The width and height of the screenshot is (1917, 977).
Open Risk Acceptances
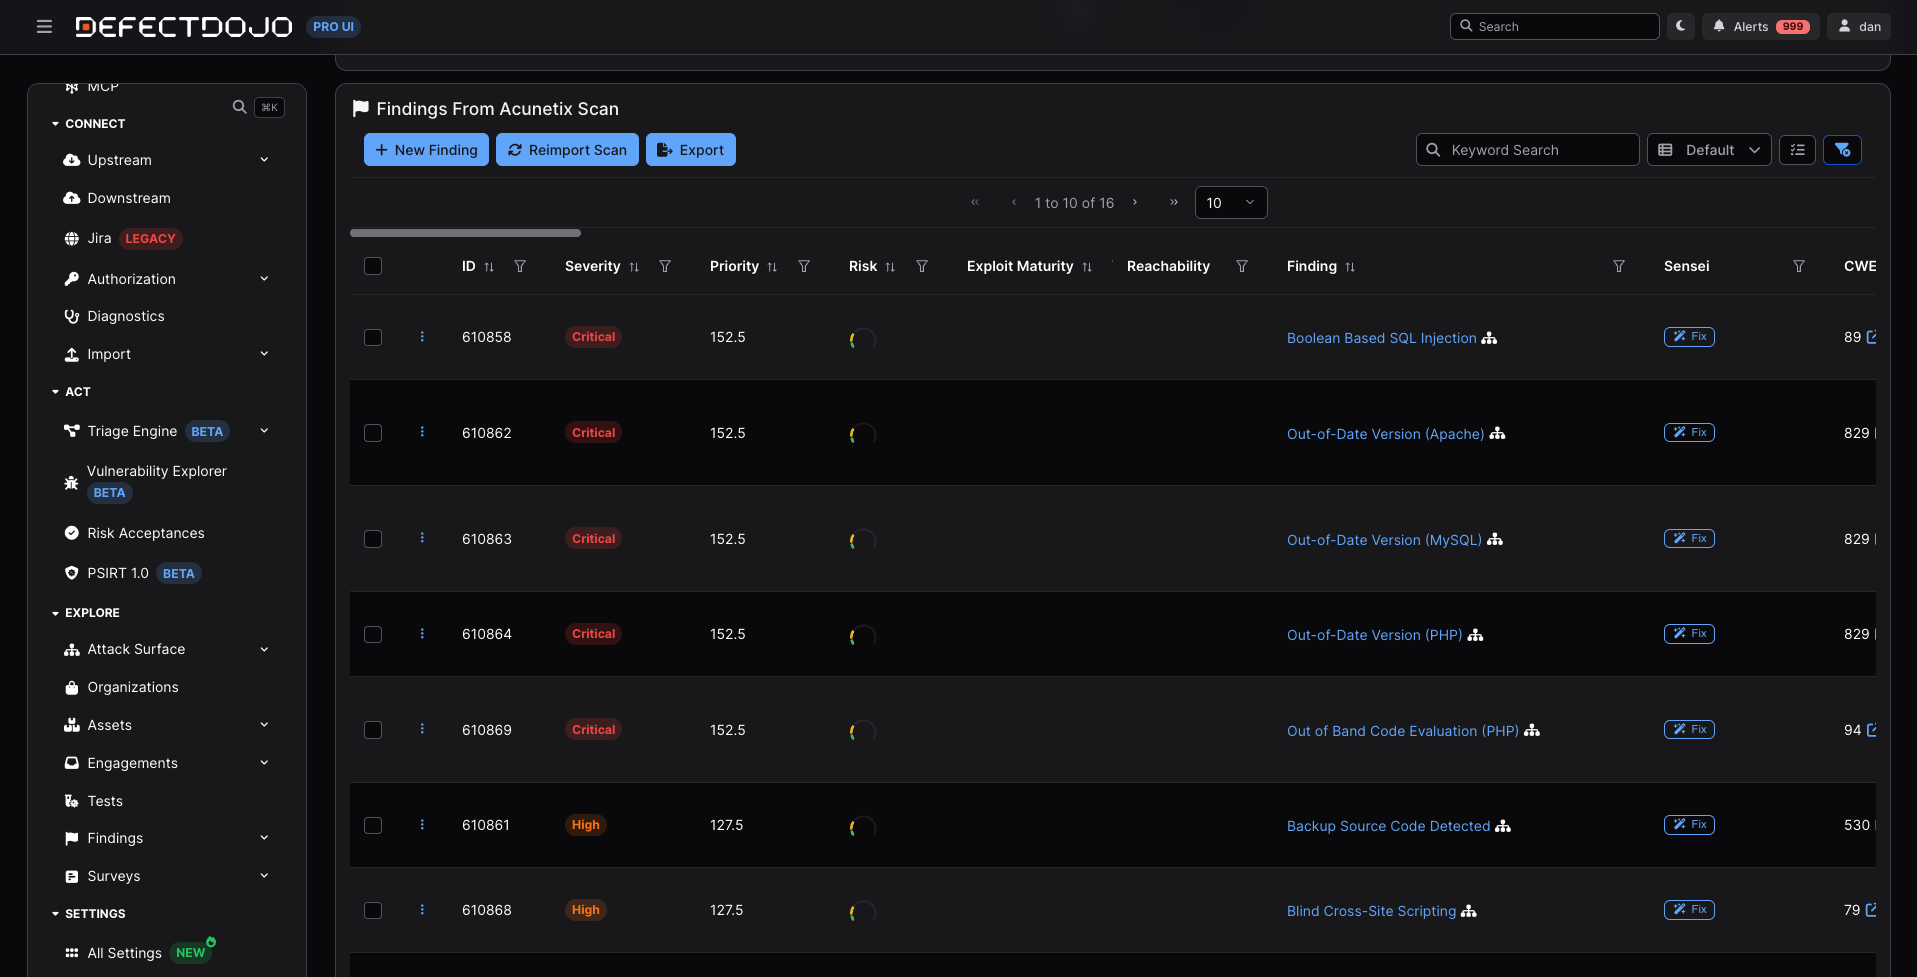tap(145, 533)
